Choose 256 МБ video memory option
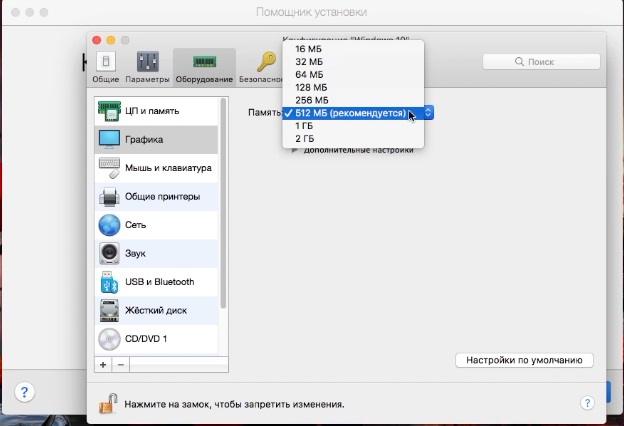624x426 pixels. point(311,100)
